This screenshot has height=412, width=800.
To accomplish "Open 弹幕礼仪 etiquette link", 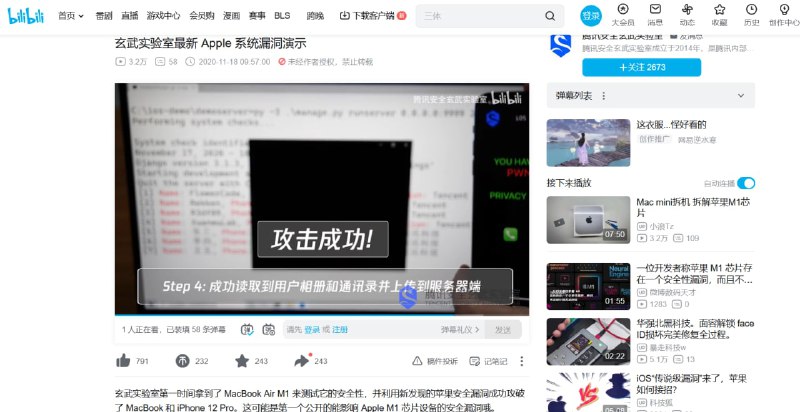I will pyautogui.click(x=460, y=330).
